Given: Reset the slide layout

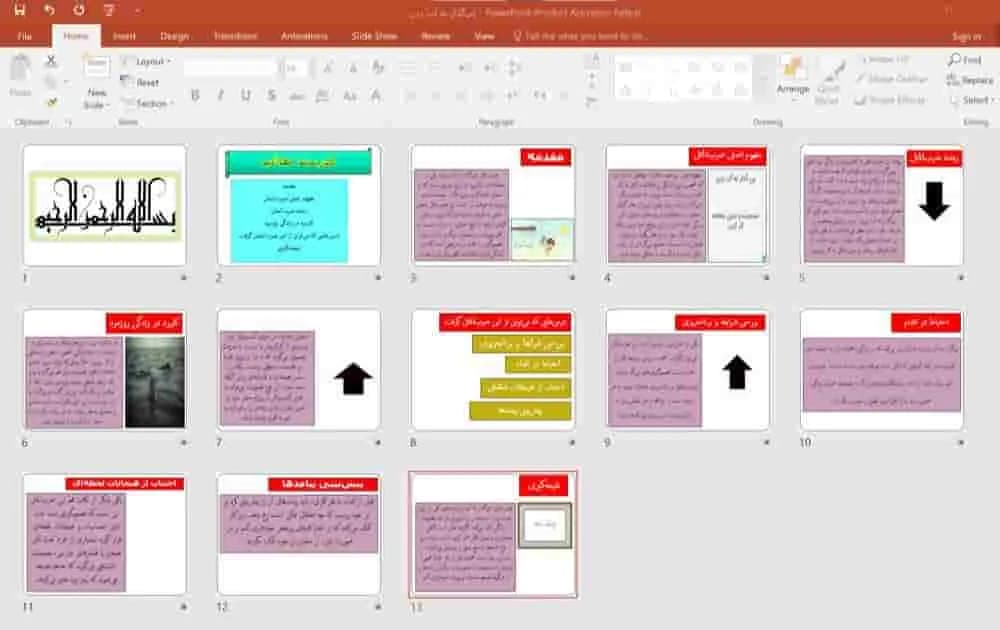Looking at the screenshot, I should coord(141,82).
